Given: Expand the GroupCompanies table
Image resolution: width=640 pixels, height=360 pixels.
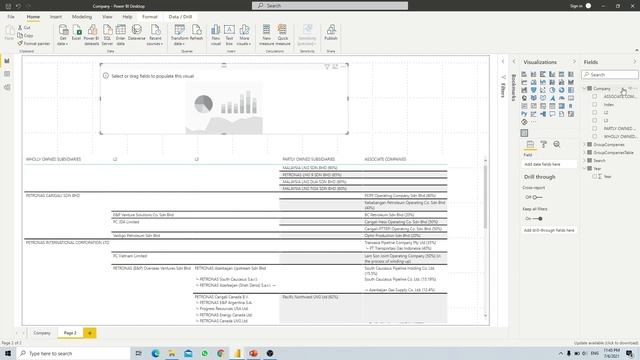Looking at the screenshot, I should click(584, 144).
